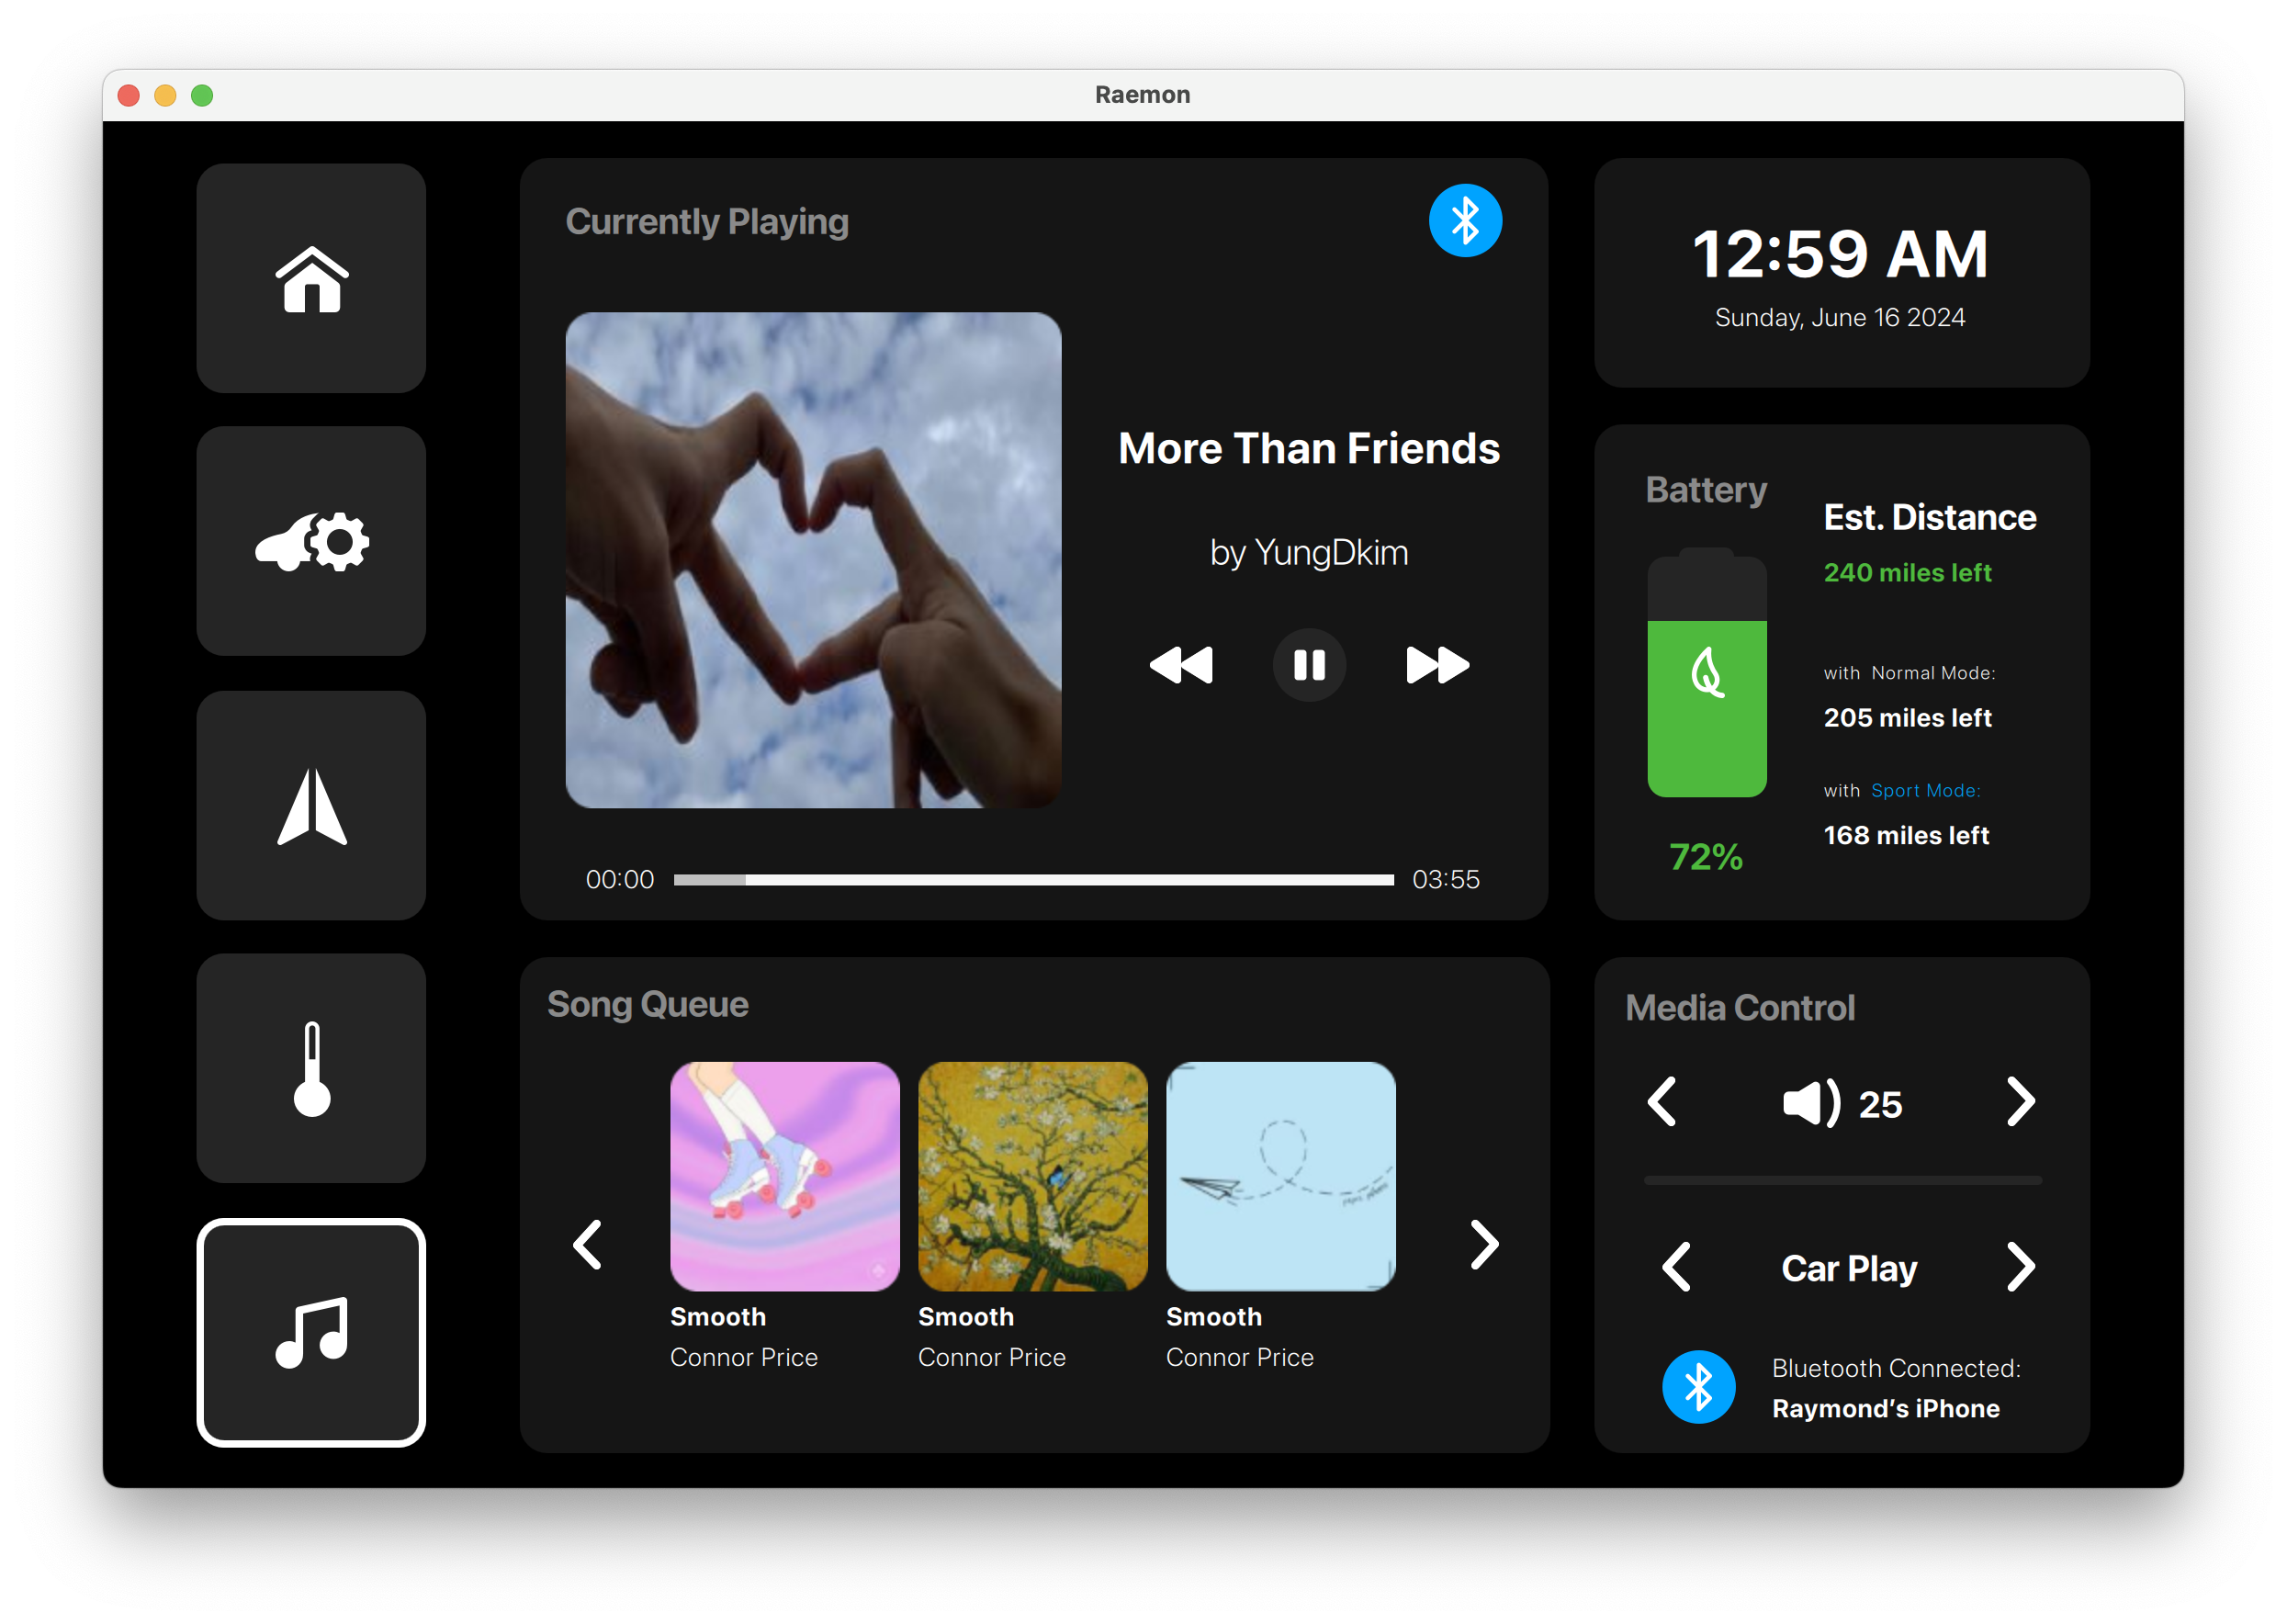This screenshot has width=2287, height=1624.
Task: Click the green battery level icon
Action: click(1706, 672)
